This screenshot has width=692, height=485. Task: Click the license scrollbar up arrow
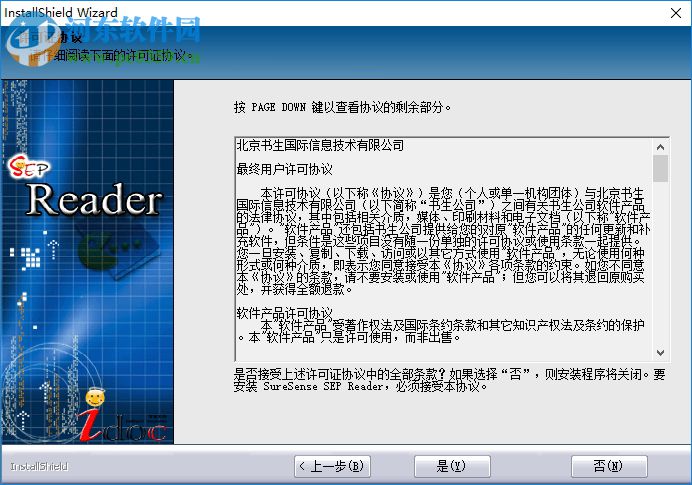(x=660, y=147)
